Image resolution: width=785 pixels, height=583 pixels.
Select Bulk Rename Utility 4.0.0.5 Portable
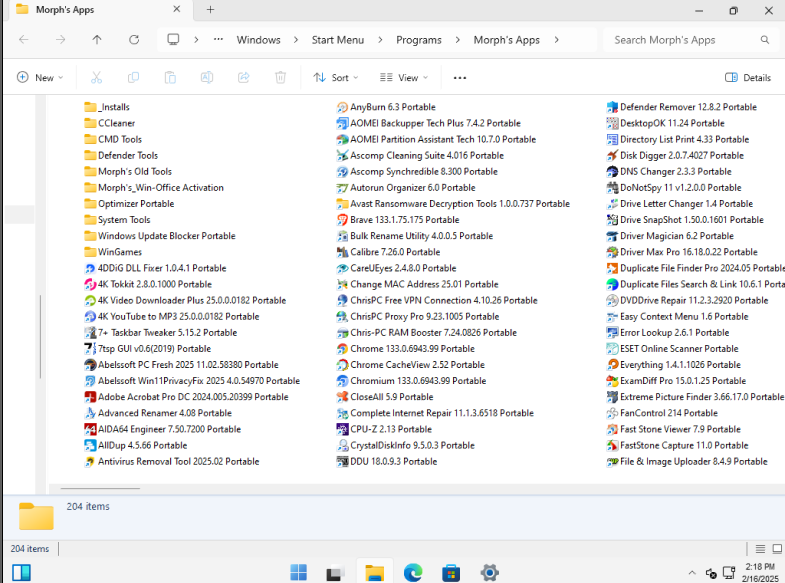[415, 236]
